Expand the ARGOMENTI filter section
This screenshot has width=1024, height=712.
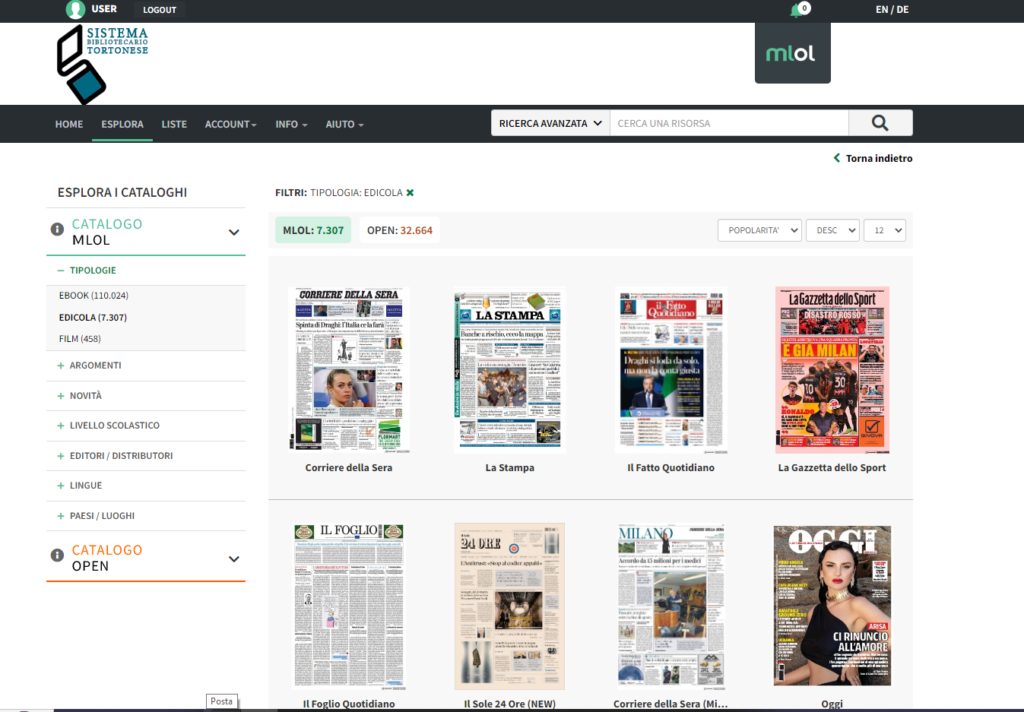(95, 365)
